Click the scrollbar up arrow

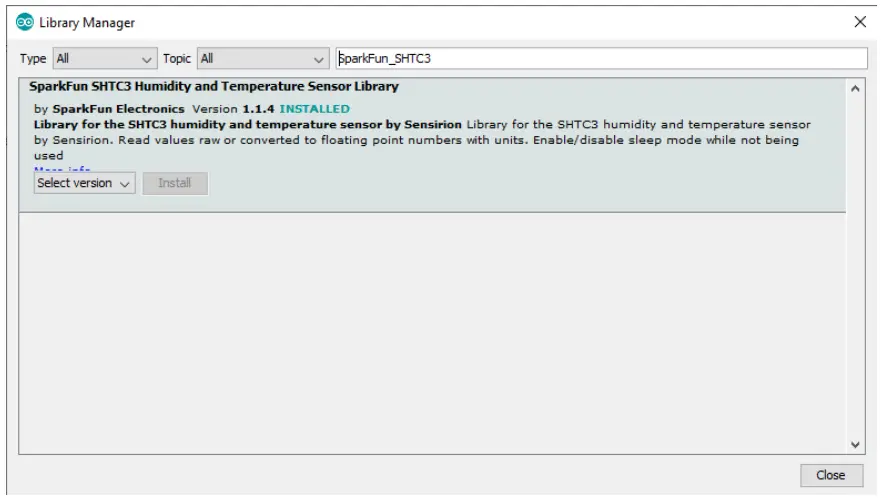856,88
